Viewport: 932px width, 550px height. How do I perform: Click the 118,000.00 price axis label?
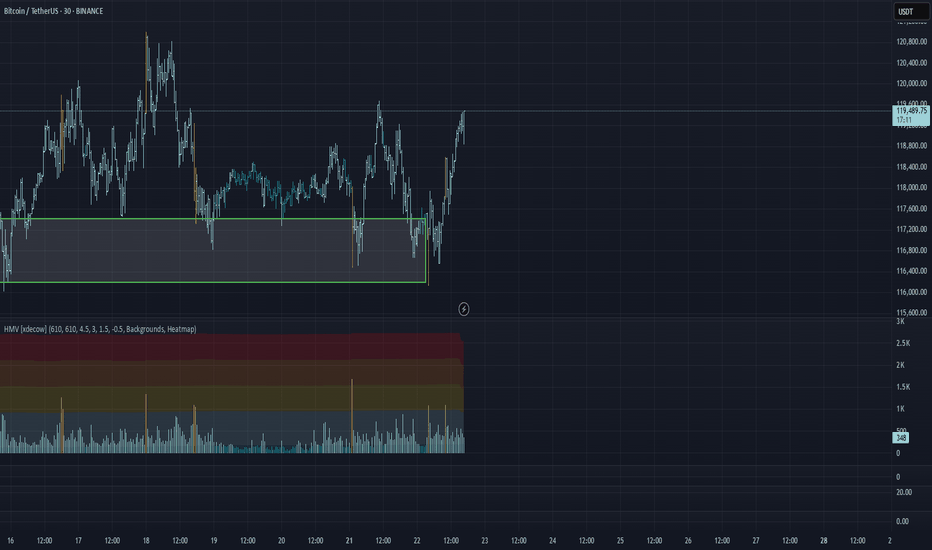pyautogui.click(x=912, y=187)
